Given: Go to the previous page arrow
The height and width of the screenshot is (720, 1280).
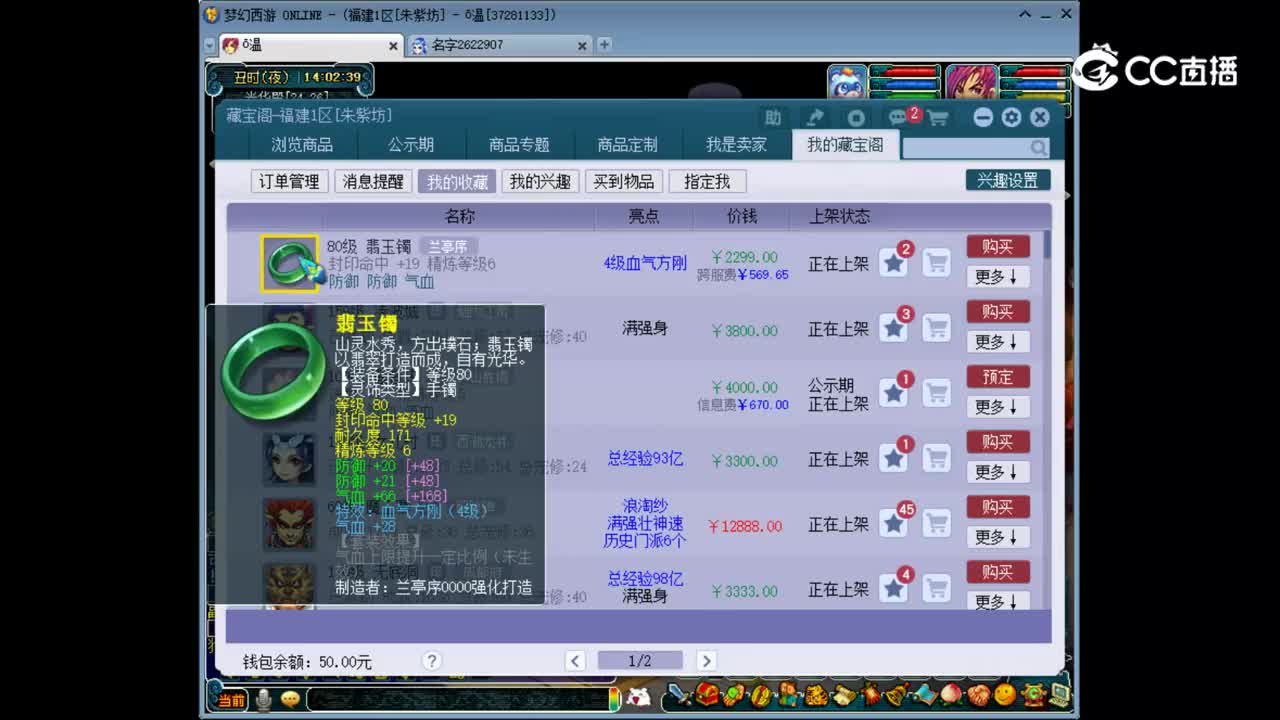Looking at the screenshot, I should 575,660.
